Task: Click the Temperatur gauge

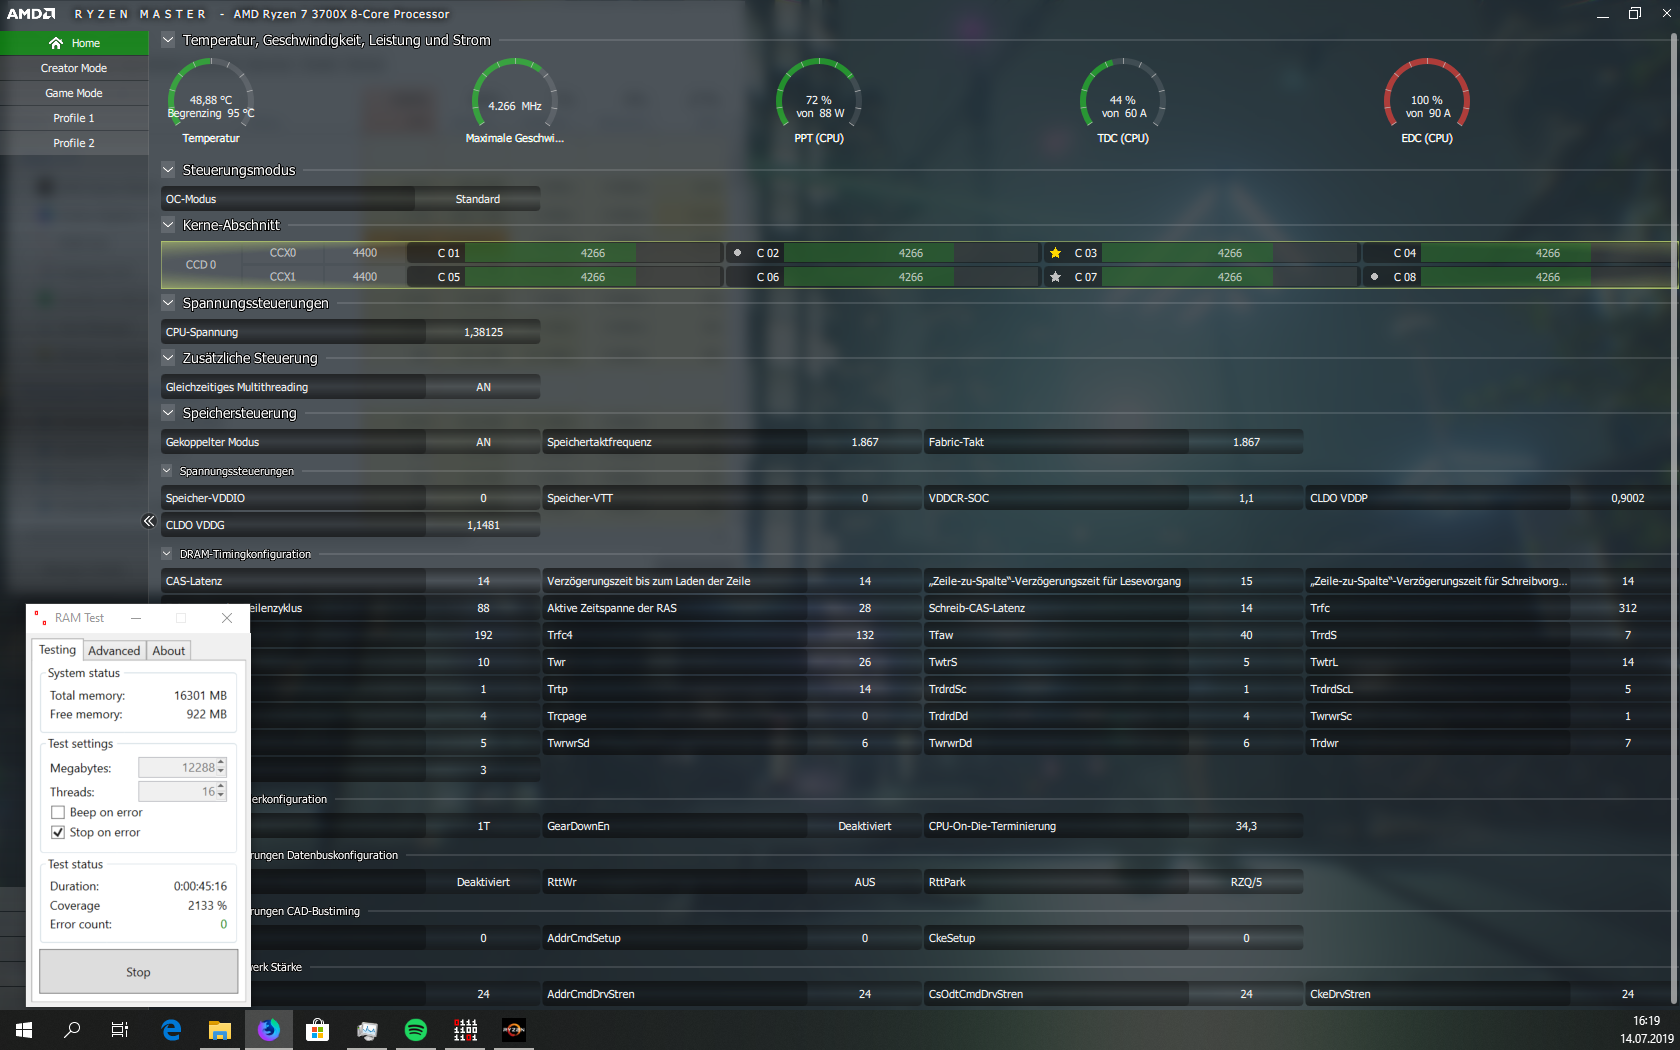Action: 210,100
